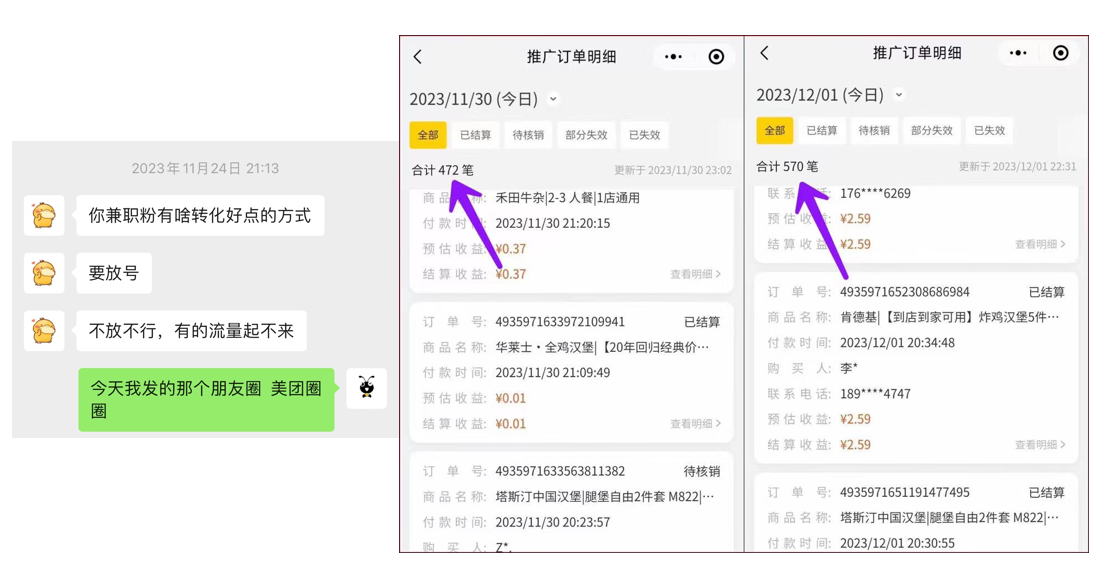
Task: Tap the circular close target icon in left panel
Action: tap(716, 57)
